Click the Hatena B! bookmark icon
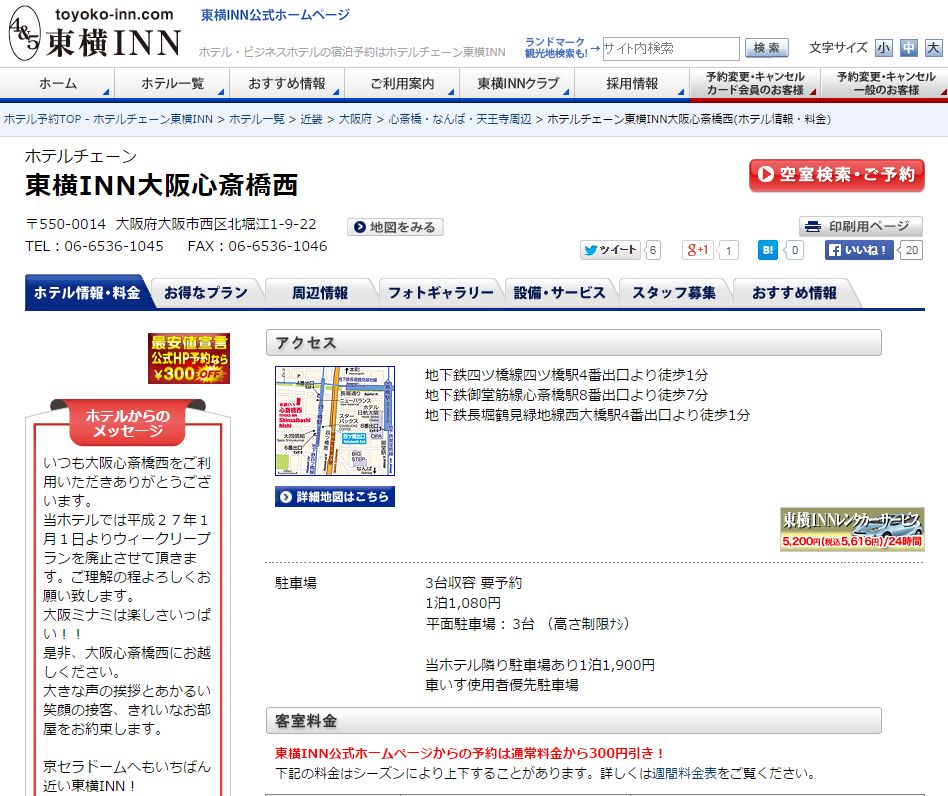The width and height of the screenshot is (948, 796). point(767,250)
